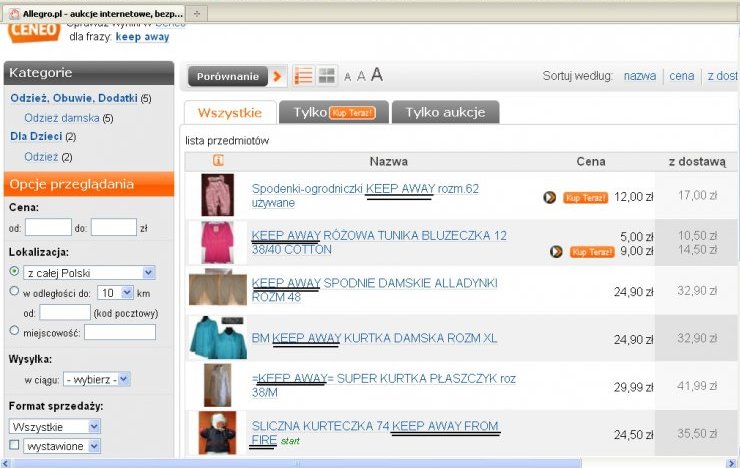Select 'w odległości do' radio button
The image size is (740, 468).
[14, 291]
